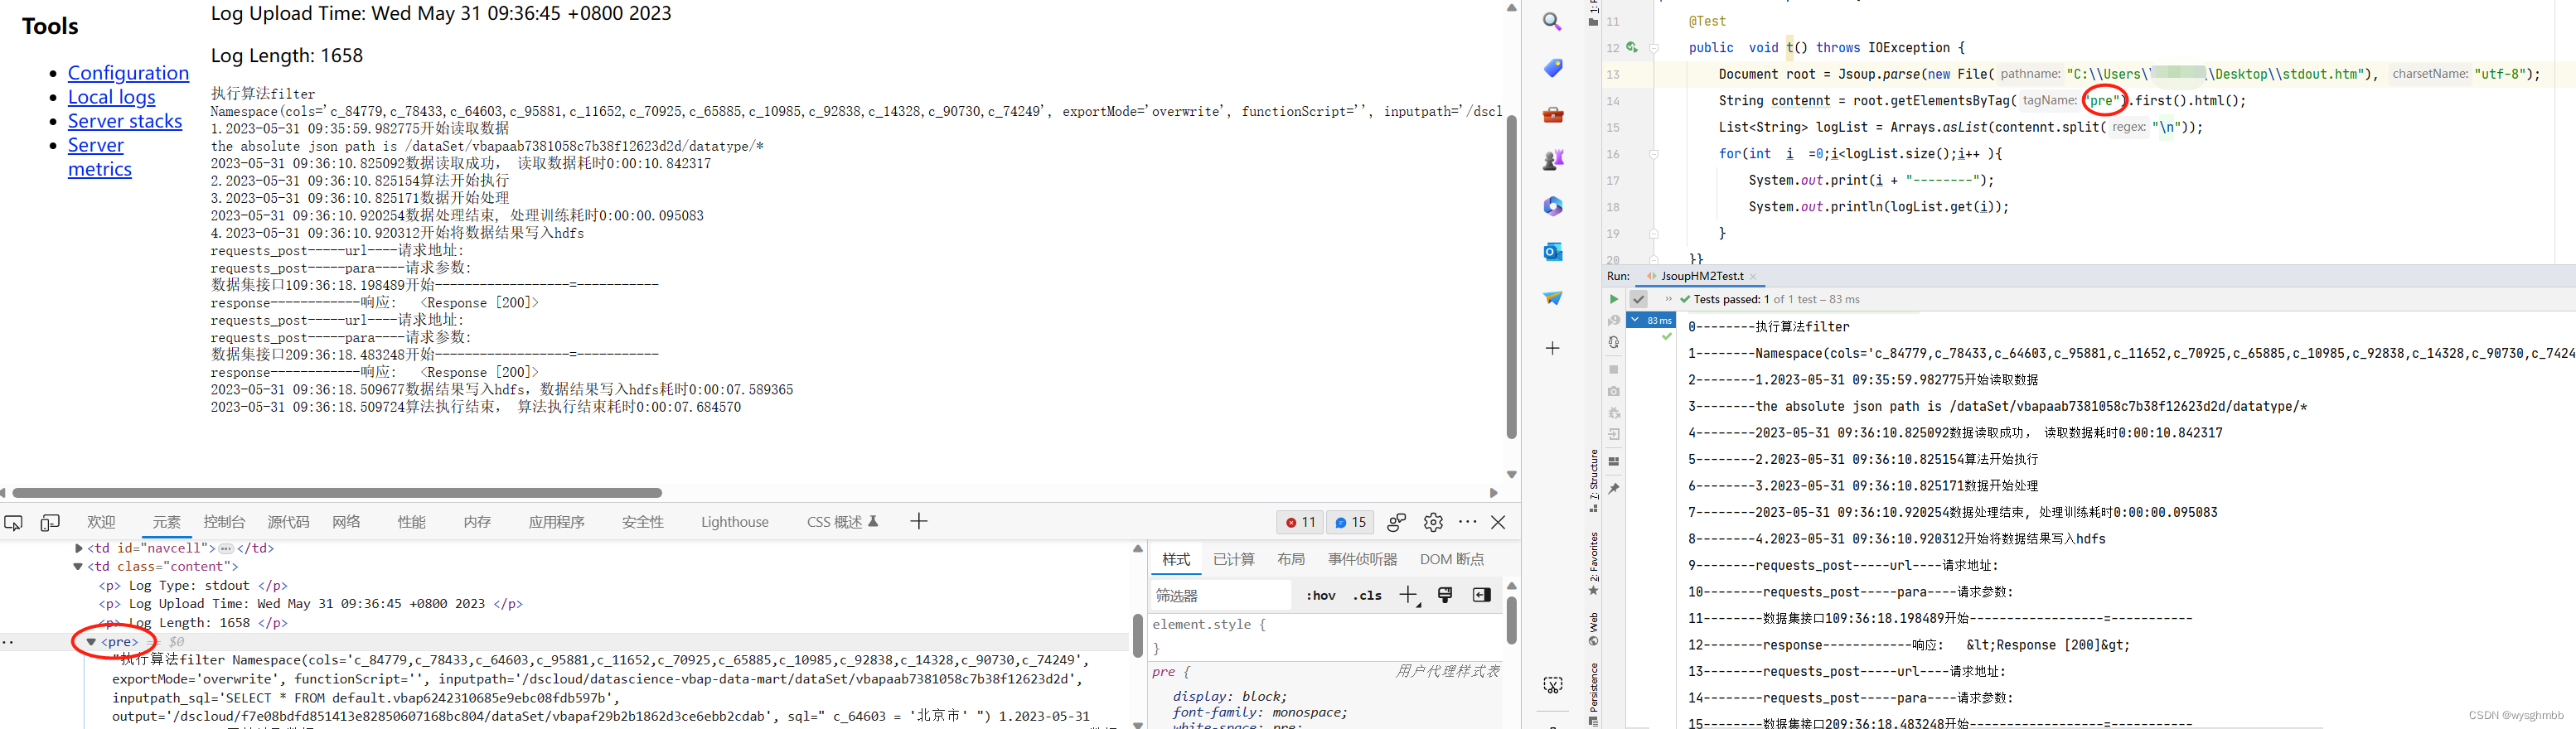Close the DevTools panel
Image resolution: width=2576 pixels, height=729 pixels.
[x=1498, y=522]
